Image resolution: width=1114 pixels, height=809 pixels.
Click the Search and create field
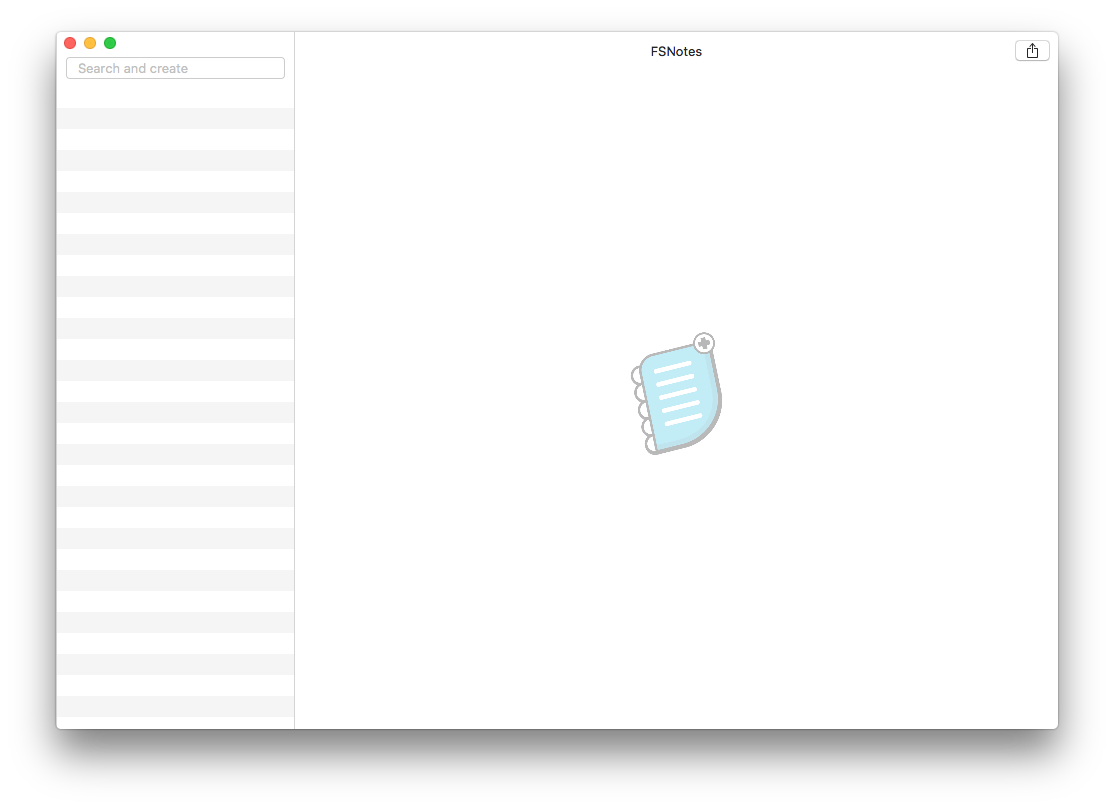point(175,68)
